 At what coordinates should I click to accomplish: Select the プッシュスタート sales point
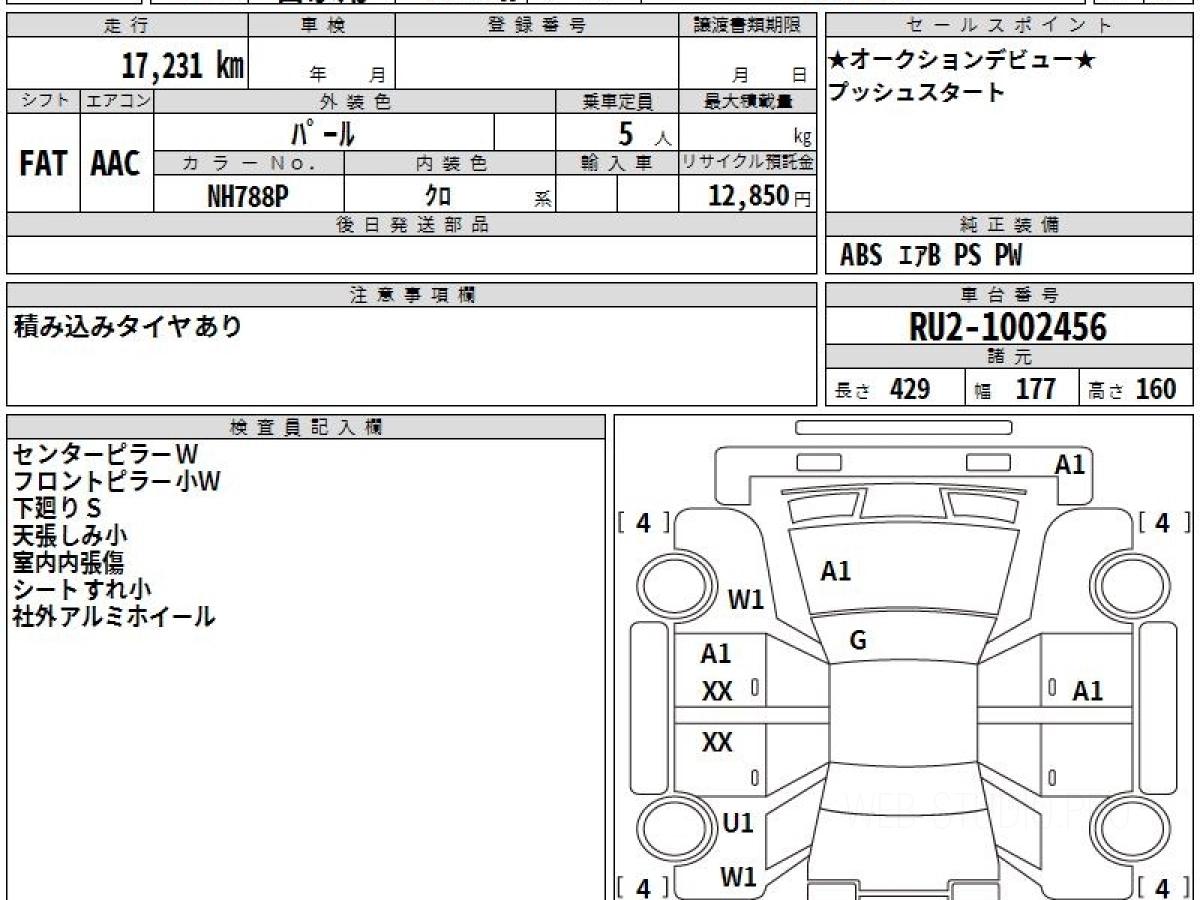pos(917,92)
